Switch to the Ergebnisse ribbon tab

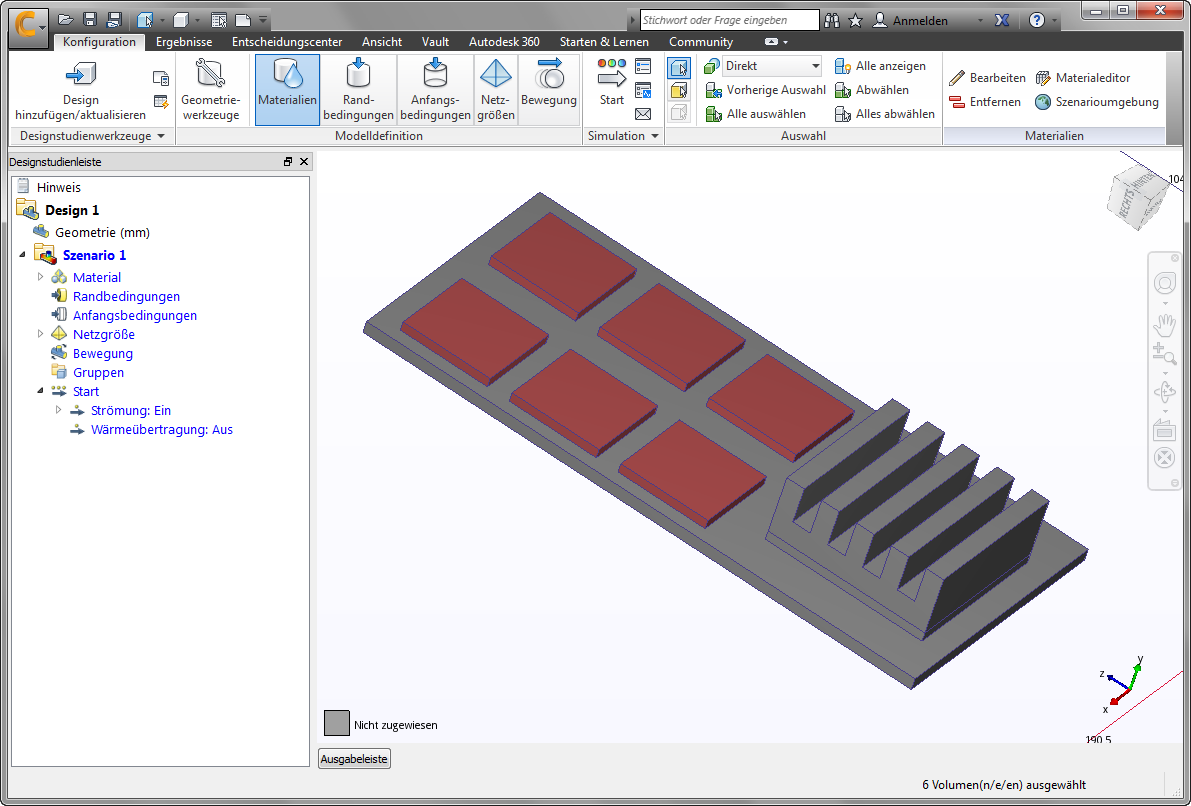click(184, 42)
